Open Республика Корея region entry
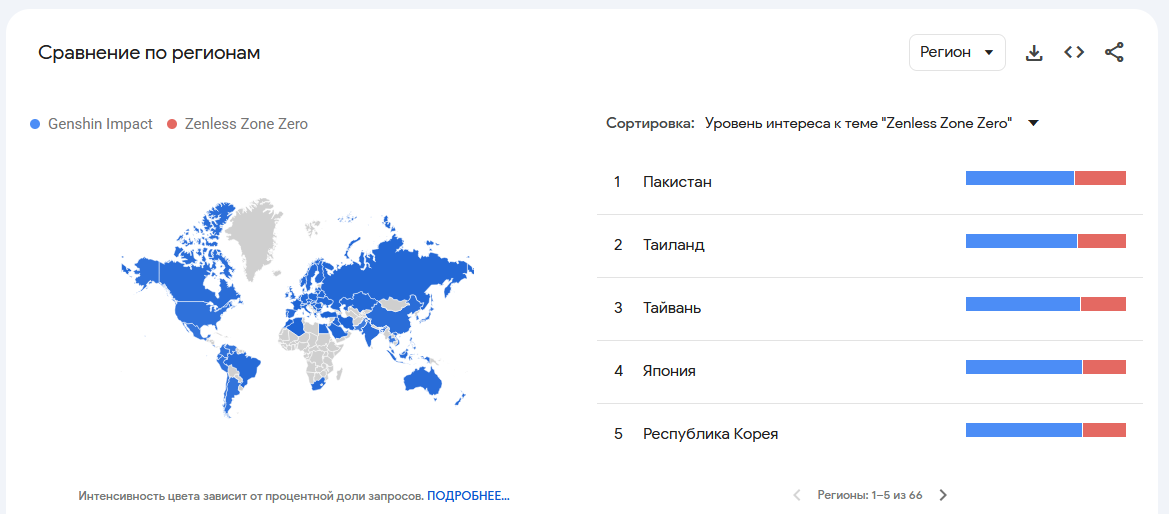Screen dimensions: 1169x514 tap(710, 434)
